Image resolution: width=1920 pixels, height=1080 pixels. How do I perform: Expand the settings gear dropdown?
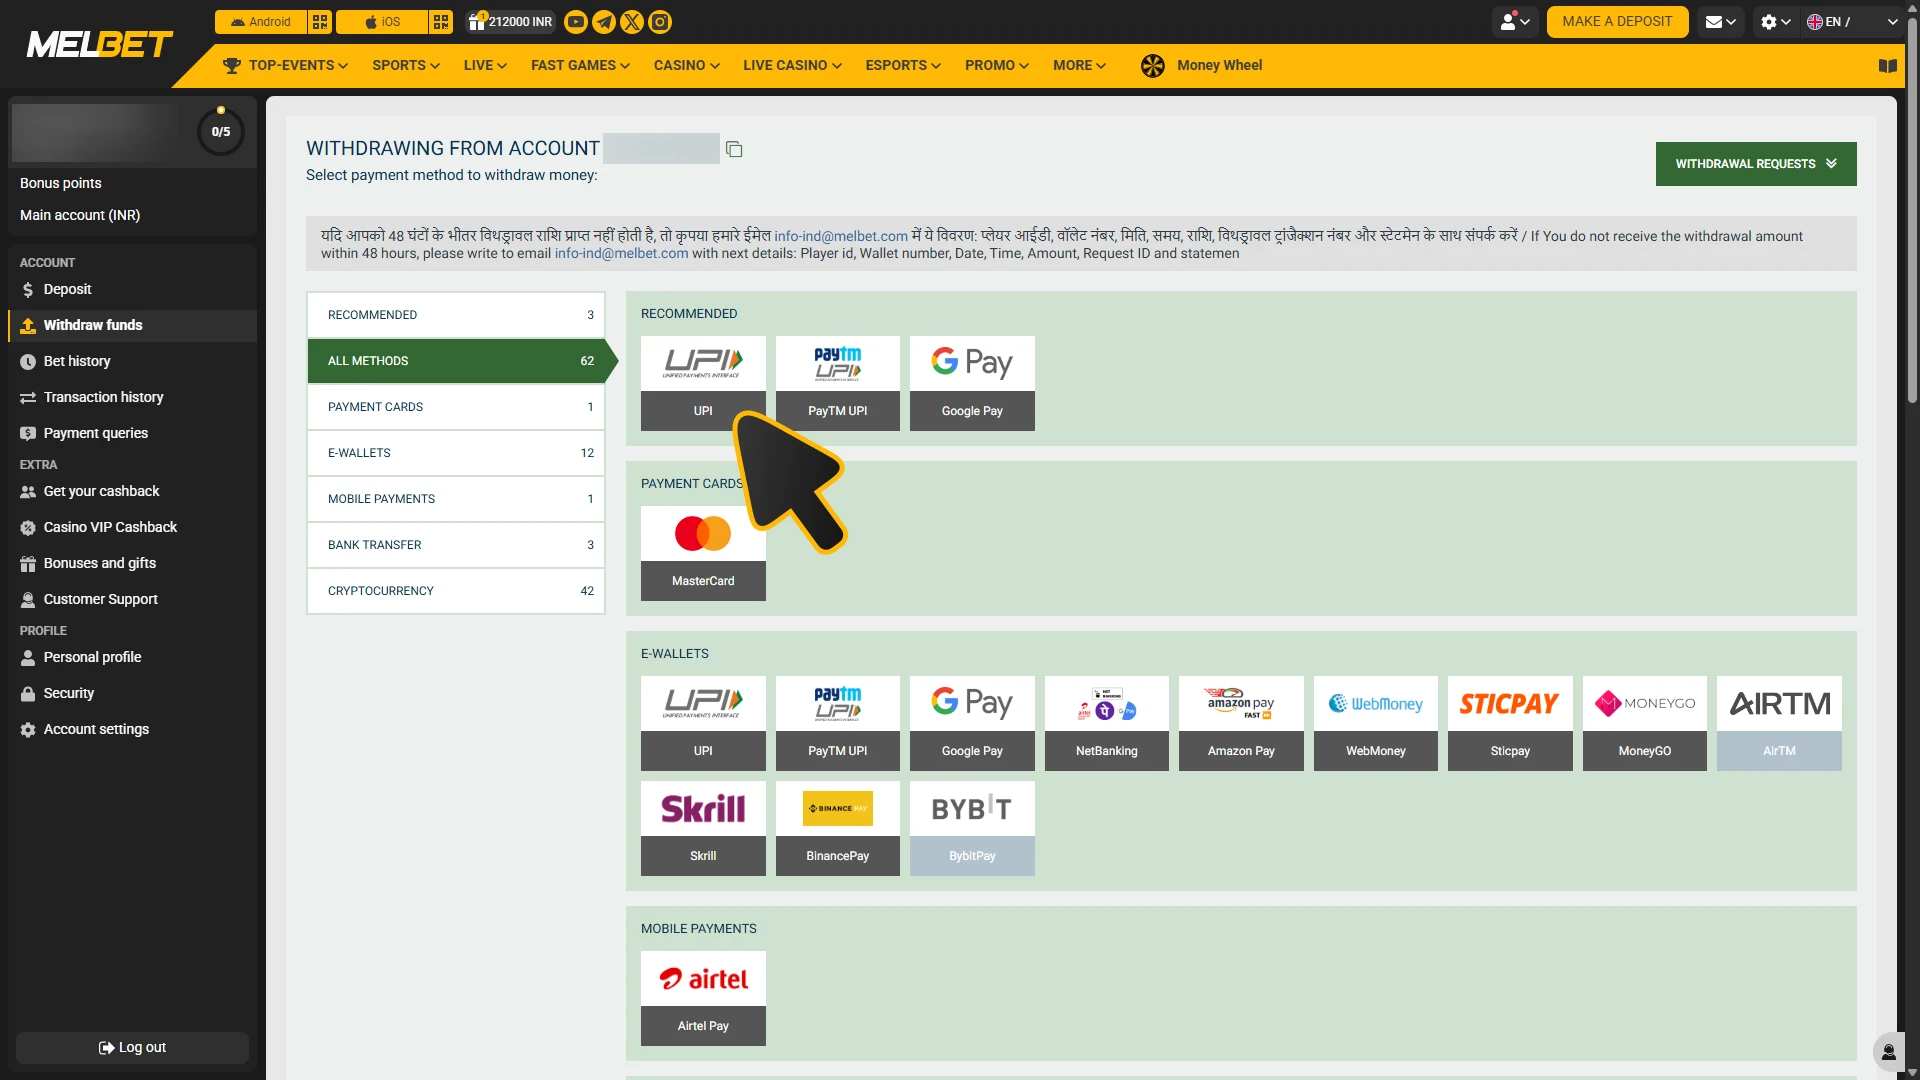[1776, 22]
